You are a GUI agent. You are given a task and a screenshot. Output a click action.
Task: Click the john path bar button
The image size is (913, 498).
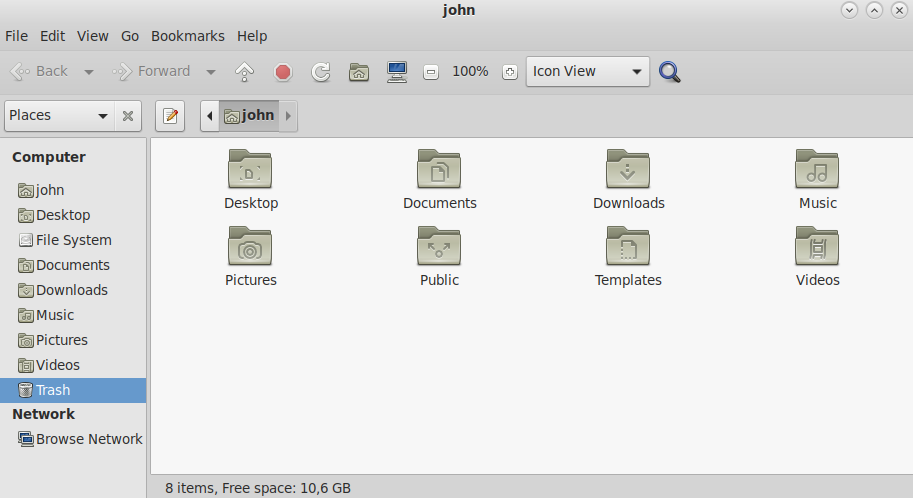[249, 116]
